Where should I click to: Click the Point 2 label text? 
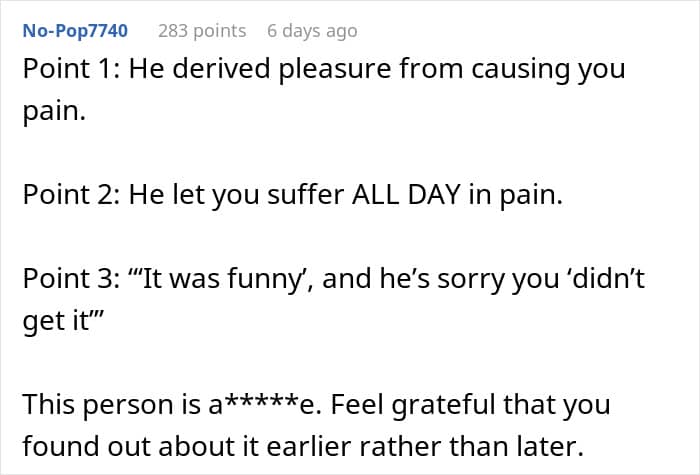tap(71, 195)
